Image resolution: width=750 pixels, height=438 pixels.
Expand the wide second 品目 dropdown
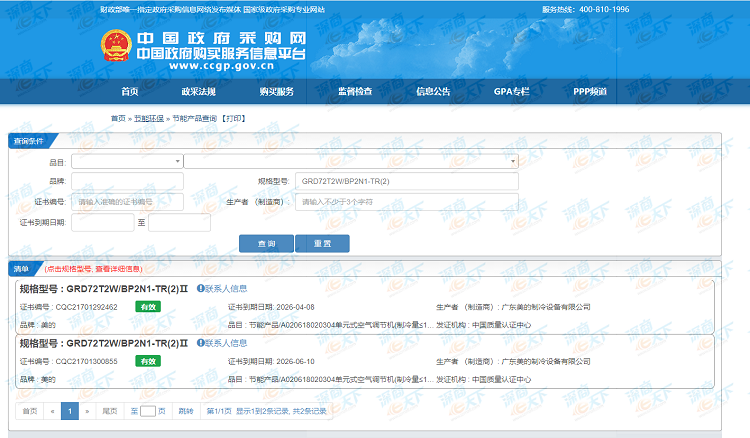point(351,162)
